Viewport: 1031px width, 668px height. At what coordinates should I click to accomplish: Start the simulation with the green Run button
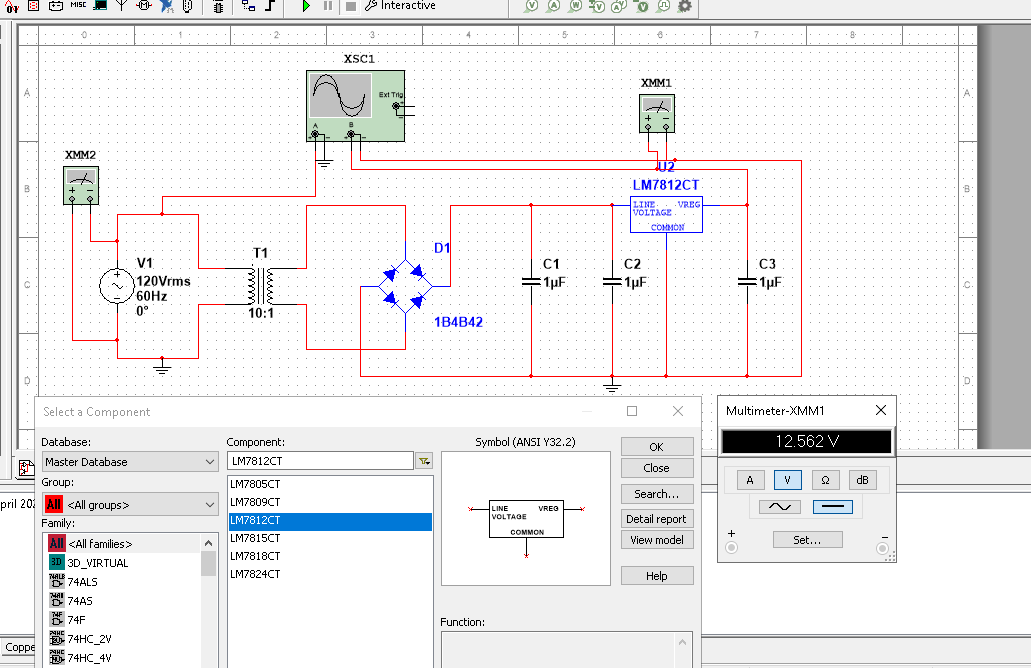point(306,6)
